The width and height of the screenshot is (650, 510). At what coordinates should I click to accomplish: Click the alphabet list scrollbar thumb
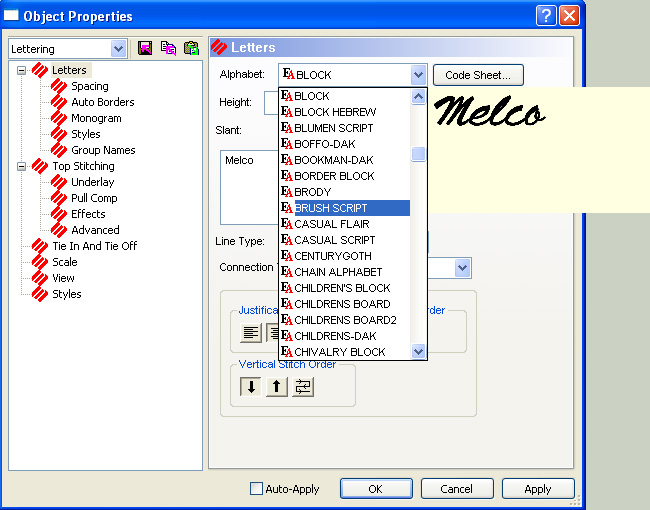coord(418,154)
